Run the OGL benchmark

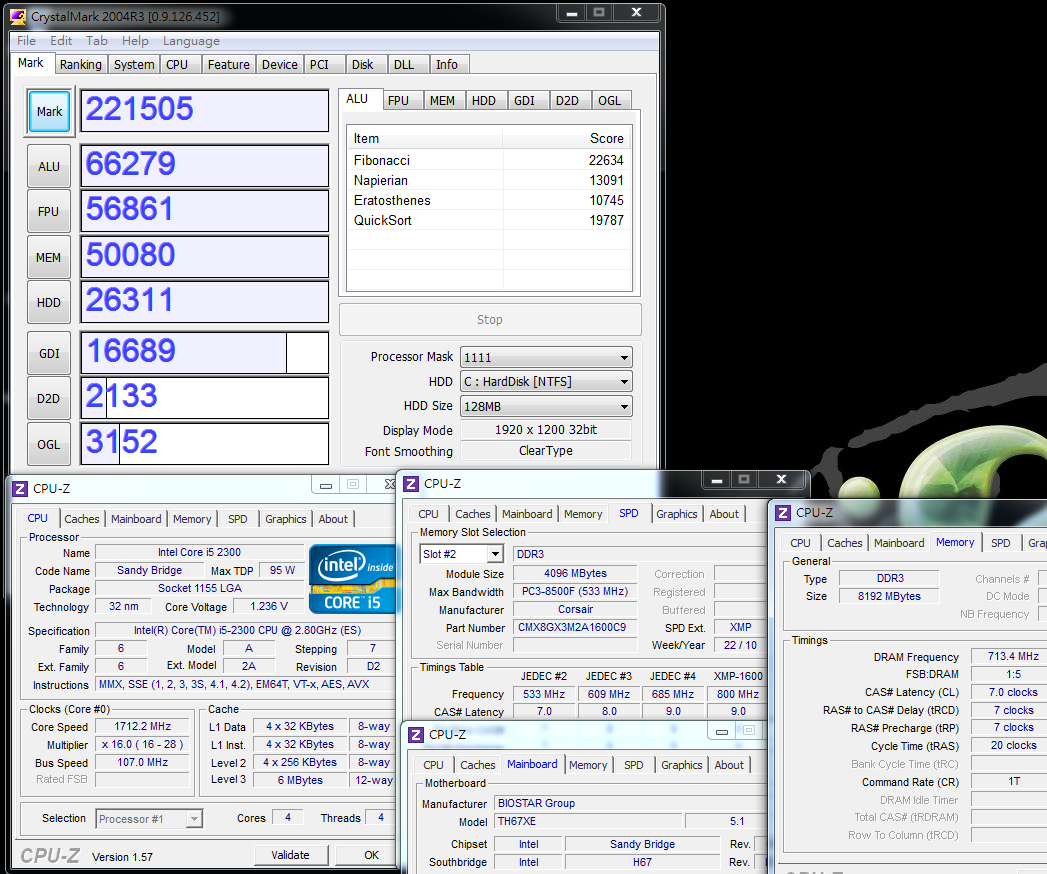pyautogui.click(x=49, y=444)
